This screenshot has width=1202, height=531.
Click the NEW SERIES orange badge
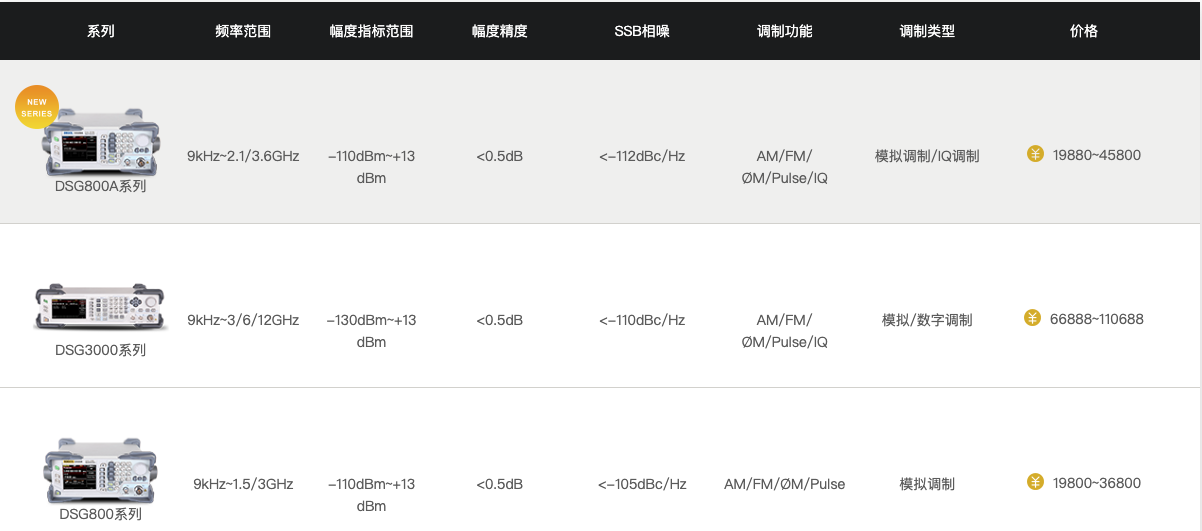coord(37,107)
